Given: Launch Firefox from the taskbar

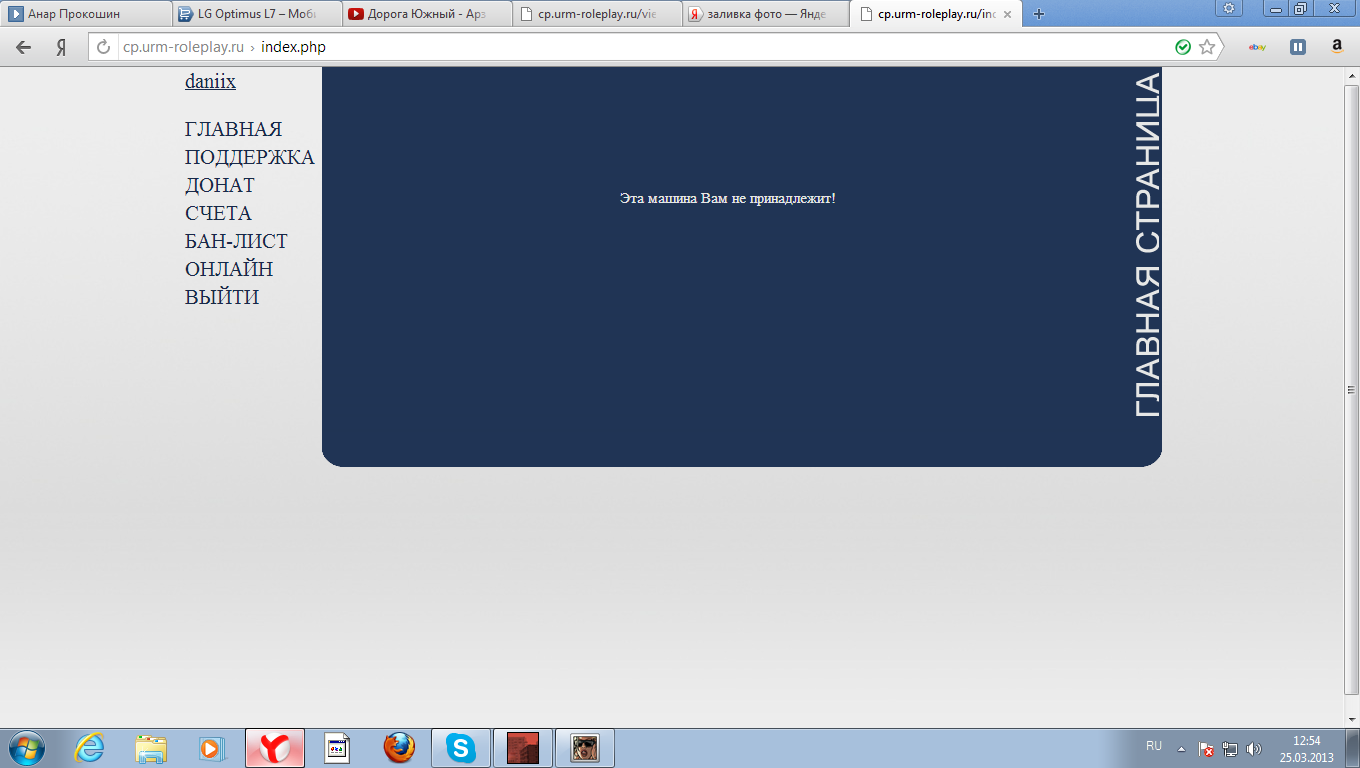Looking at the screenshot, I should tap(399, 748).
